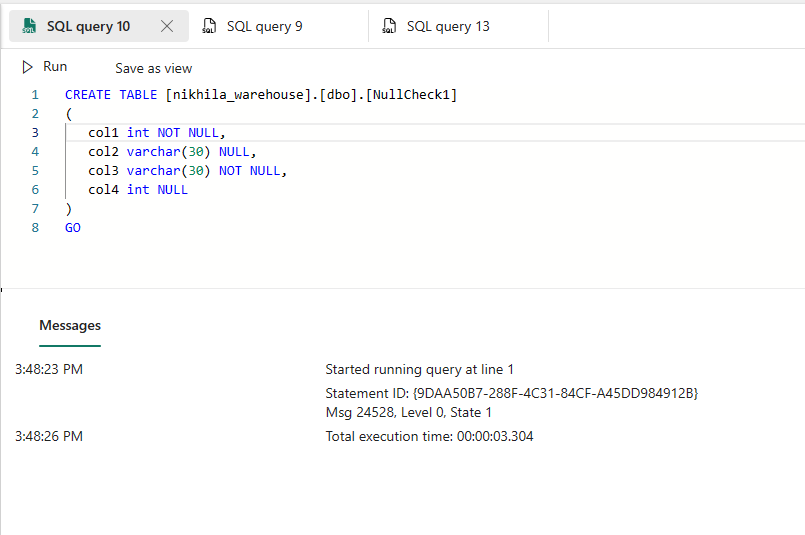Click col2 on line 4

coord(103,152)
